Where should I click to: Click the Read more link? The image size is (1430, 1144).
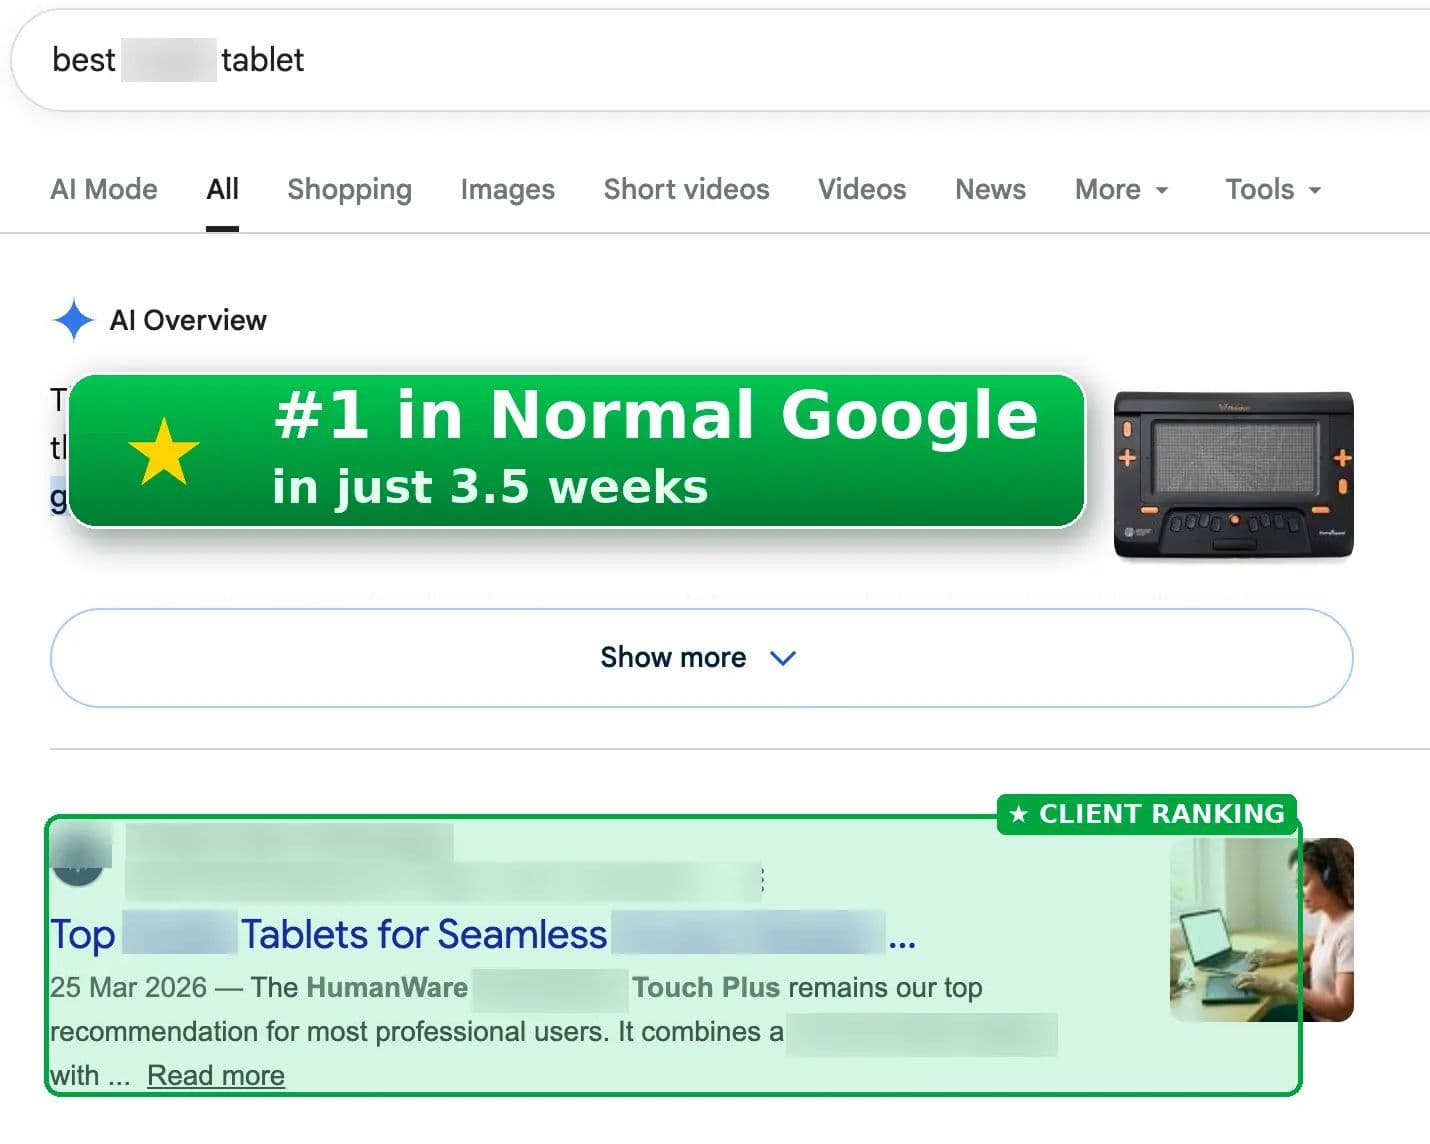point(216,1075)
